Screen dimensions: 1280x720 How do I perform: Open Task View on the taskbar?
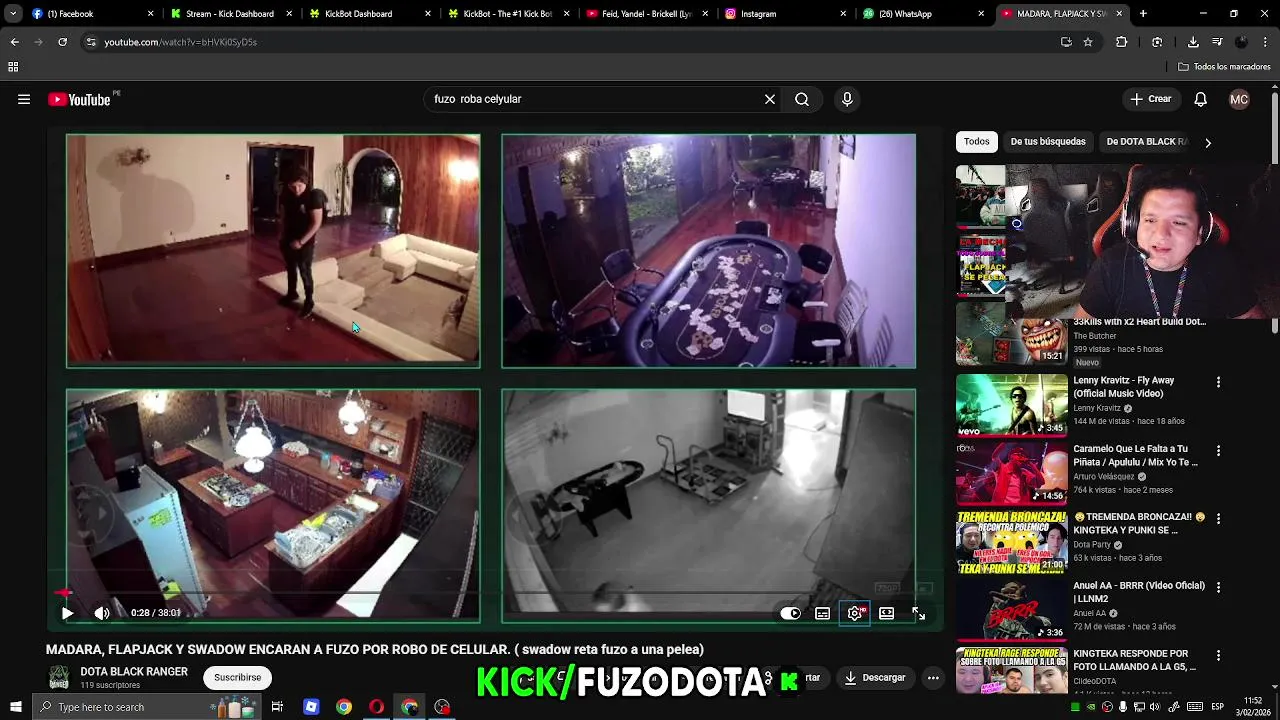pos(277,707)
